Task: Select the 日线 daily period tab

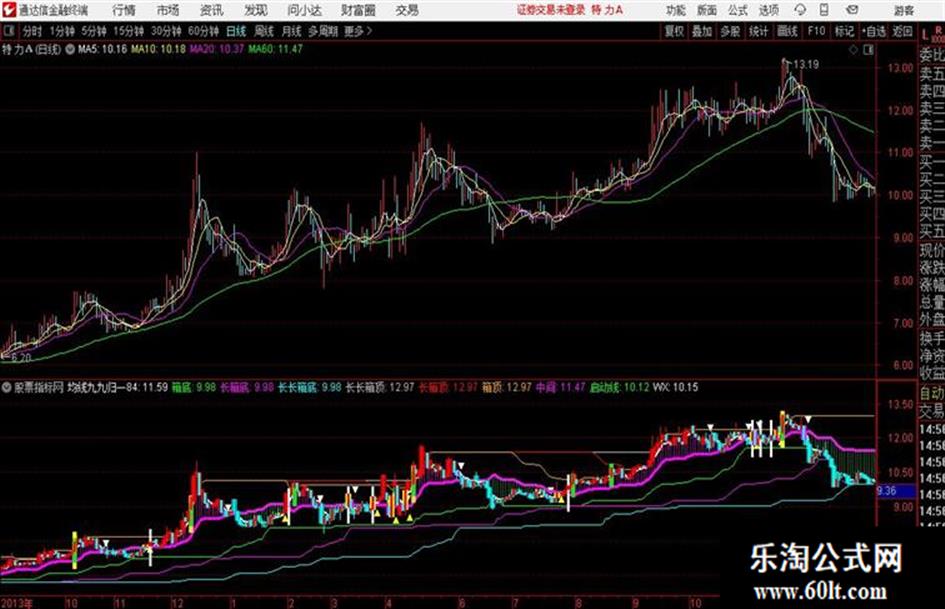Action: point(236,31)
